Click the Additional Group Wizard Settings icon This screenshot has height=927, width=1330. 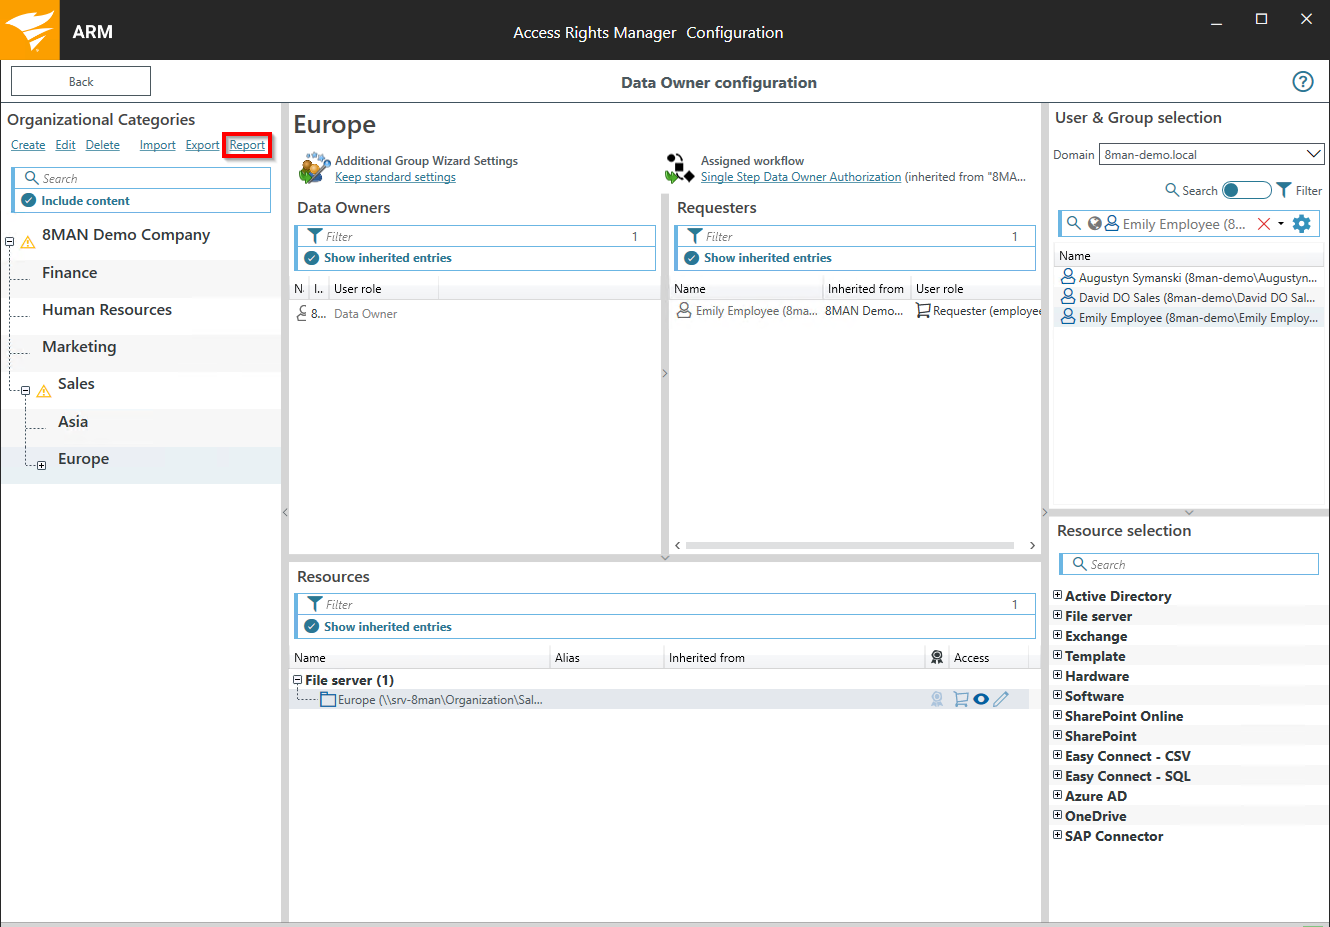tap(314, 168)
